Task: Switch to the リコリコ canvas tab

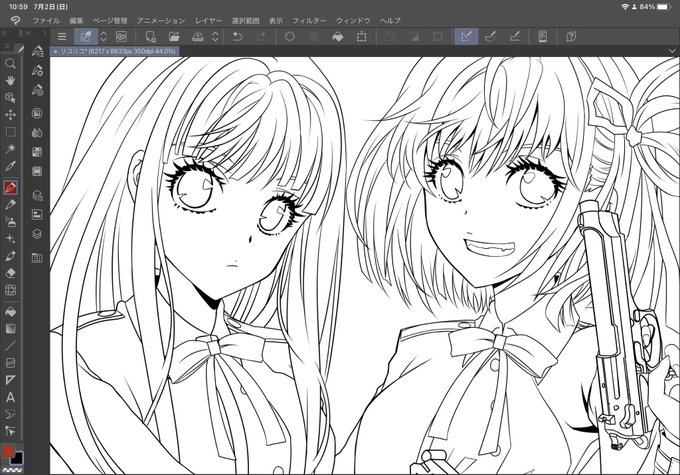Action: 115,51
